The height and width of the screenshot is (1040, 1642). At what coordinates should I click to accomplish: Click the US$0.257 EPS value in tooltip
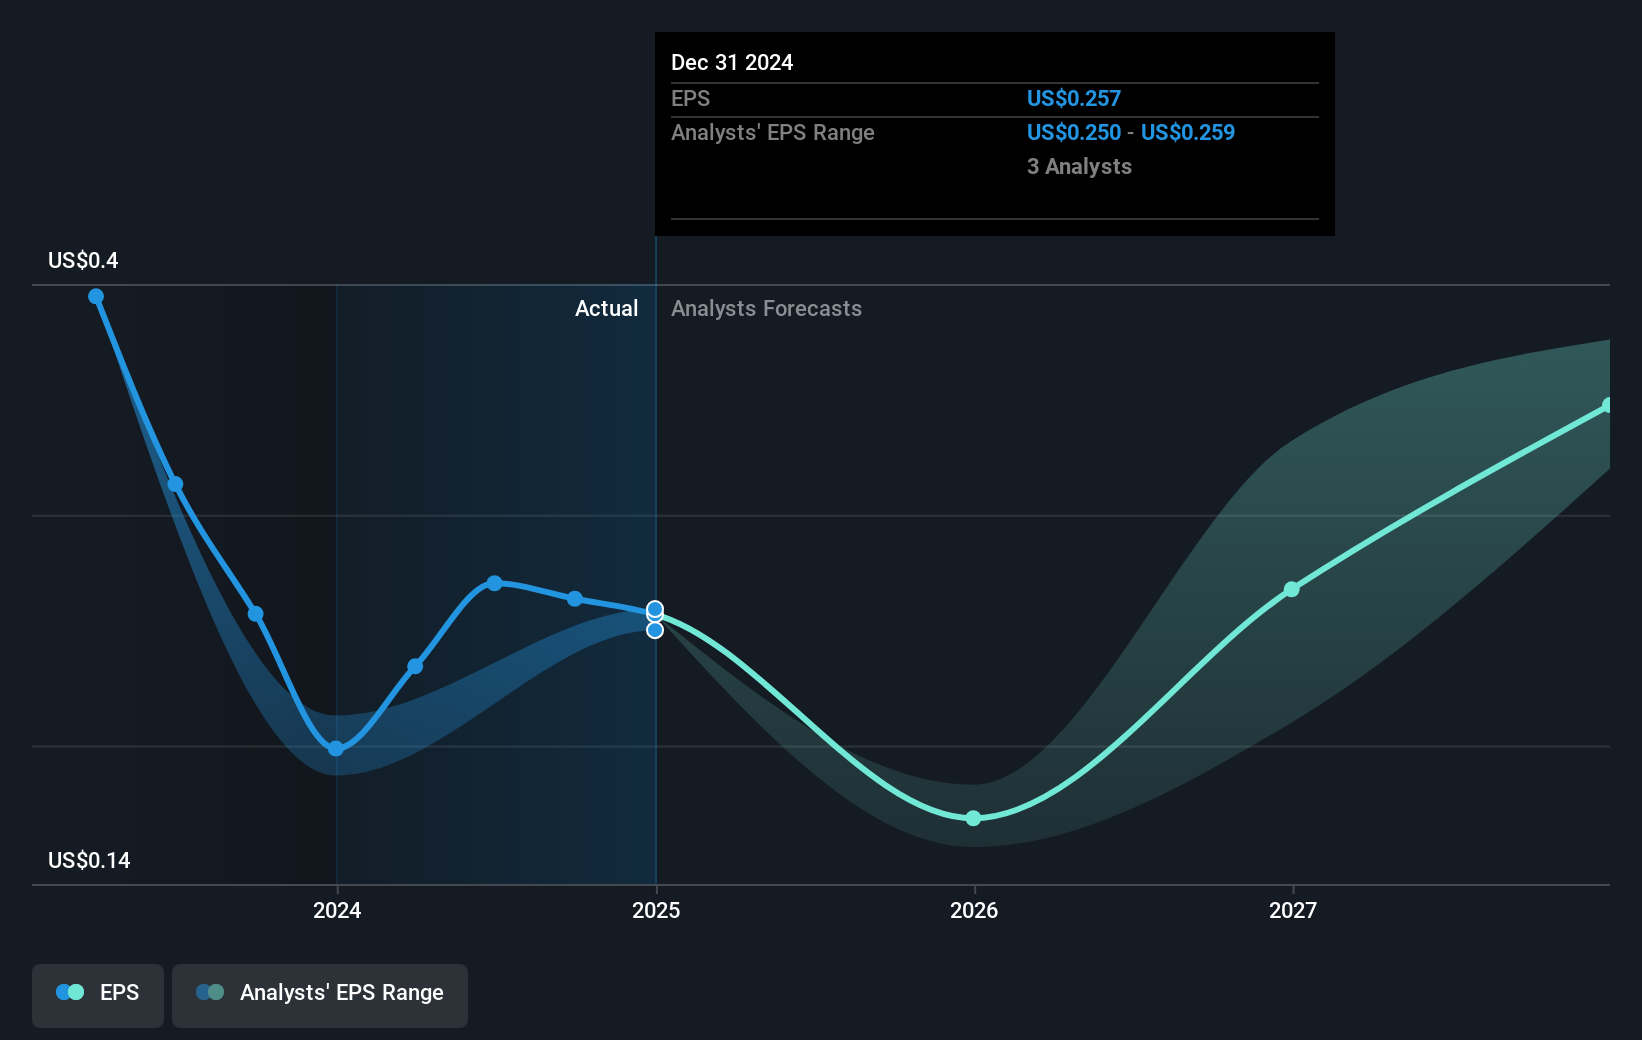coord(1074,98)
